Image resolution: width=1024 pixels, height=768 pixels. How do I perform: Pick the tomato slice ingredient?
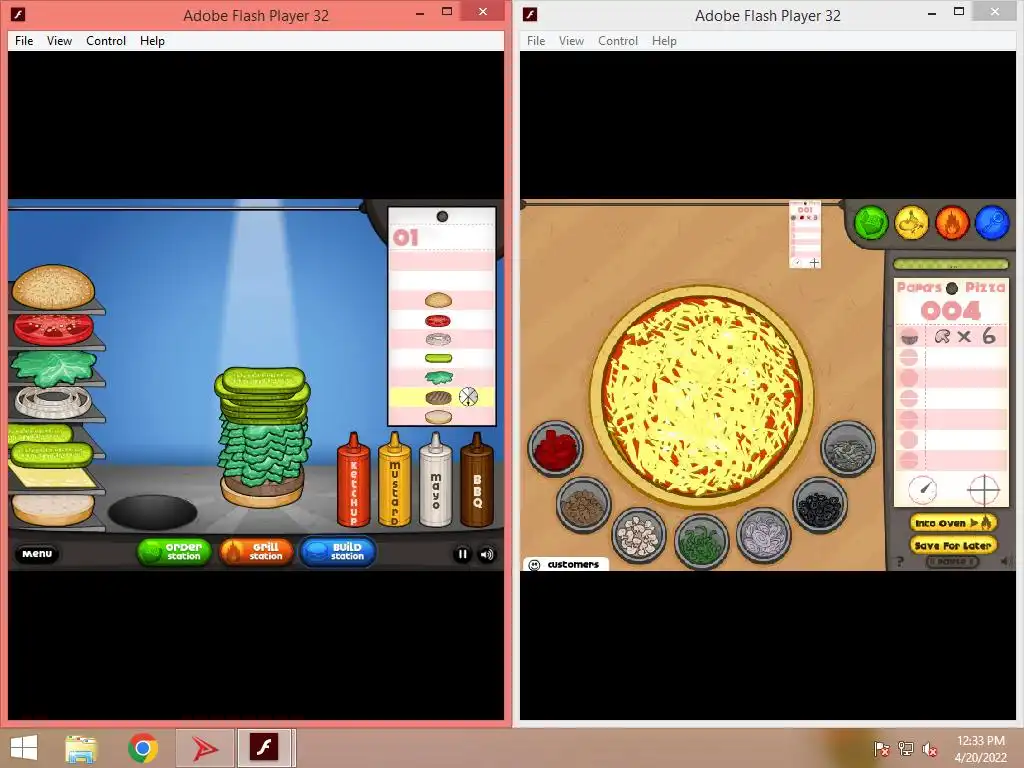(x=53, y=328)
